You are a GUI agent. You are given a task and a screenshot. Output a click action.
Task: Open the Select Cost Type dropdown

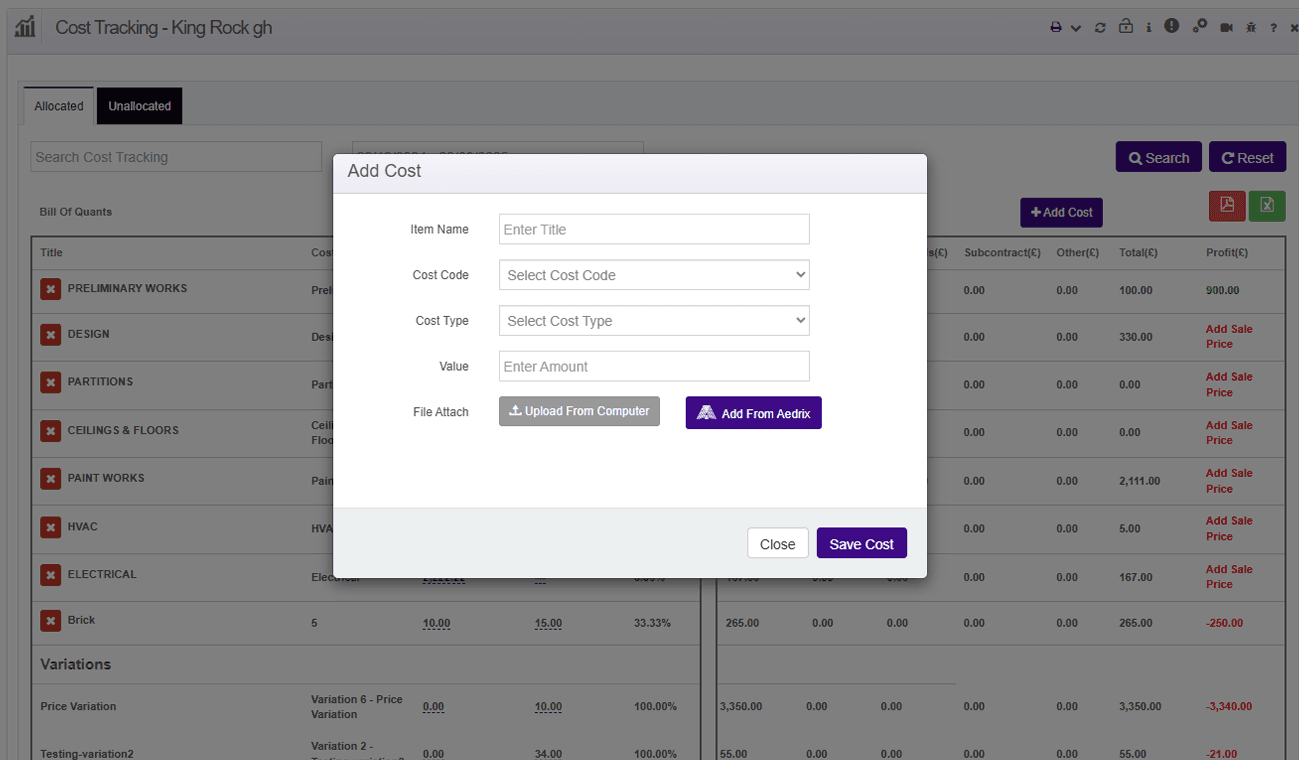pos(654,321)
